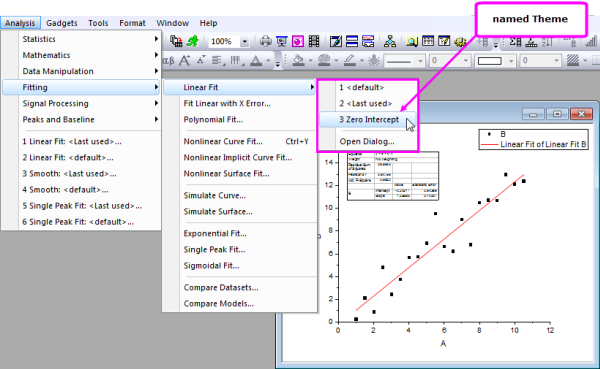Click the light/sun lighting control icon
The image size is (600, 369).
374,60
